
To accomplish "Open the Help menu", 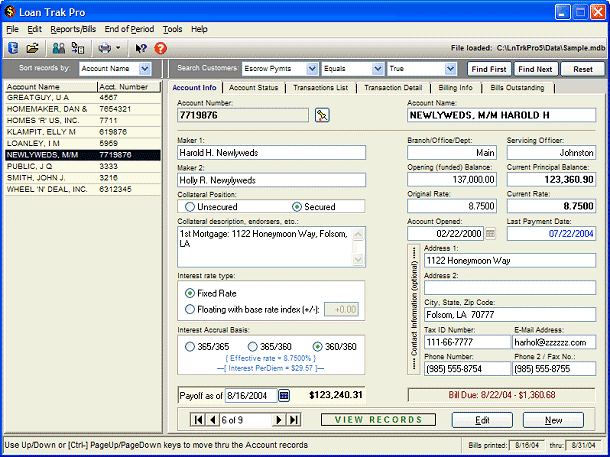I will click(x=199, y=29).
